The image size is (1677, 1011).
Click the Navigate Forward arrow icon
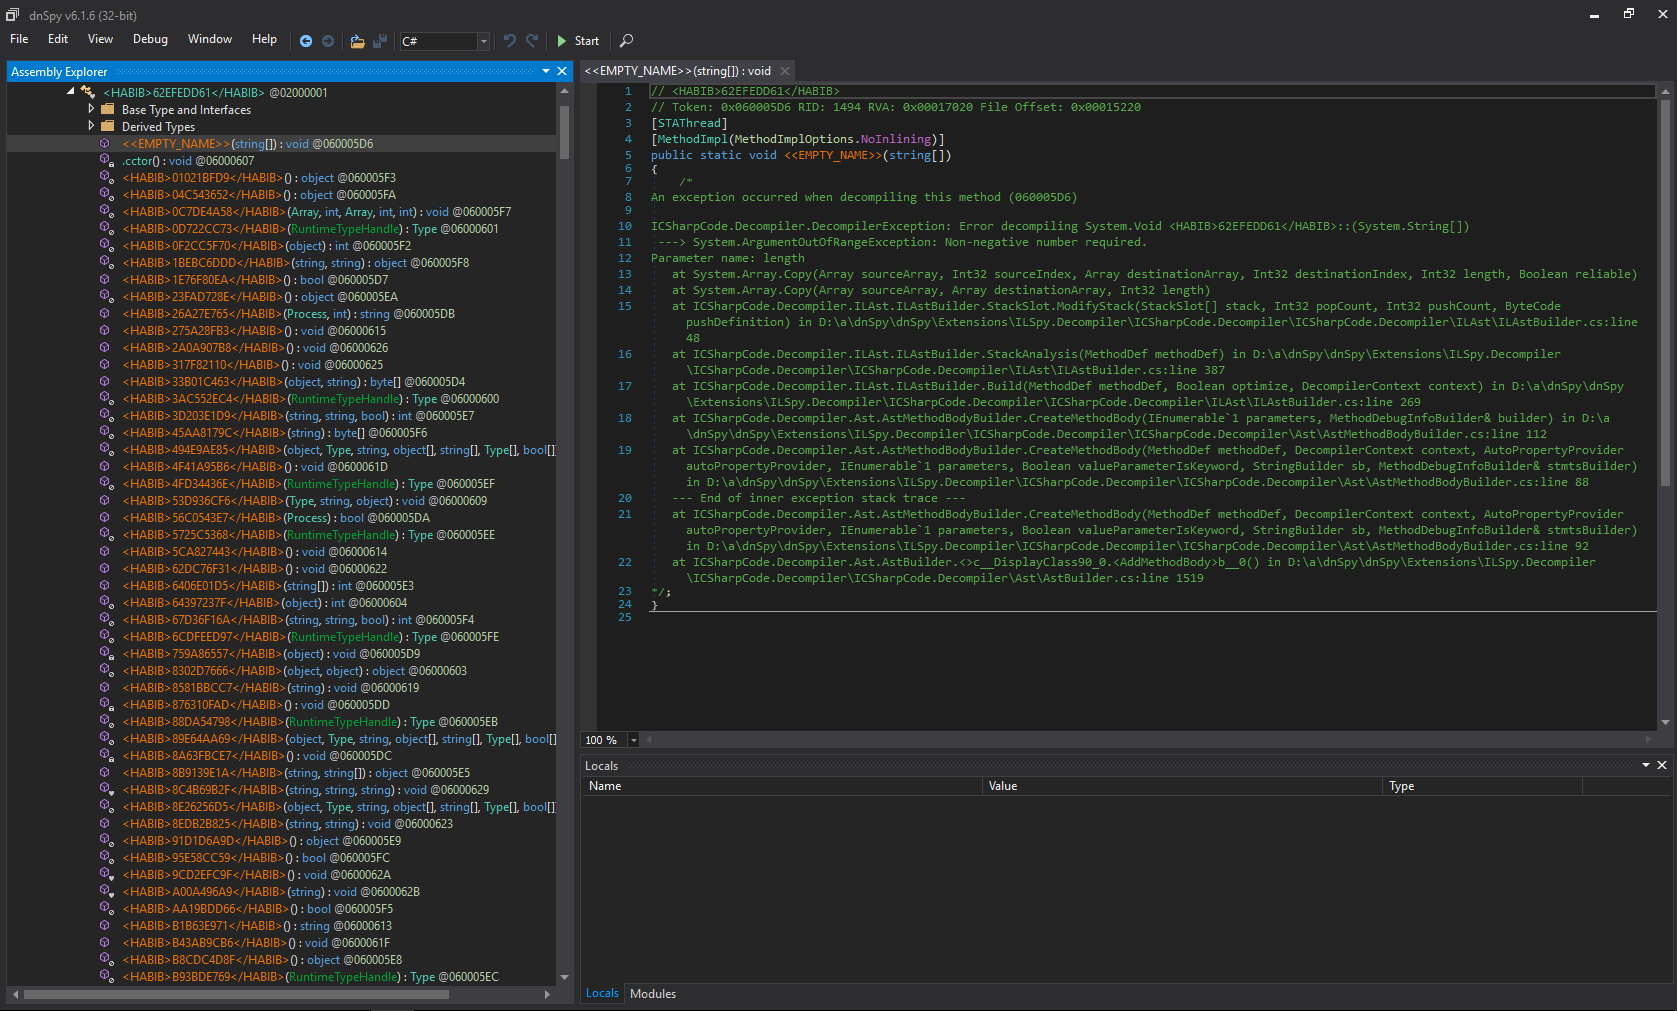(328, 41)
